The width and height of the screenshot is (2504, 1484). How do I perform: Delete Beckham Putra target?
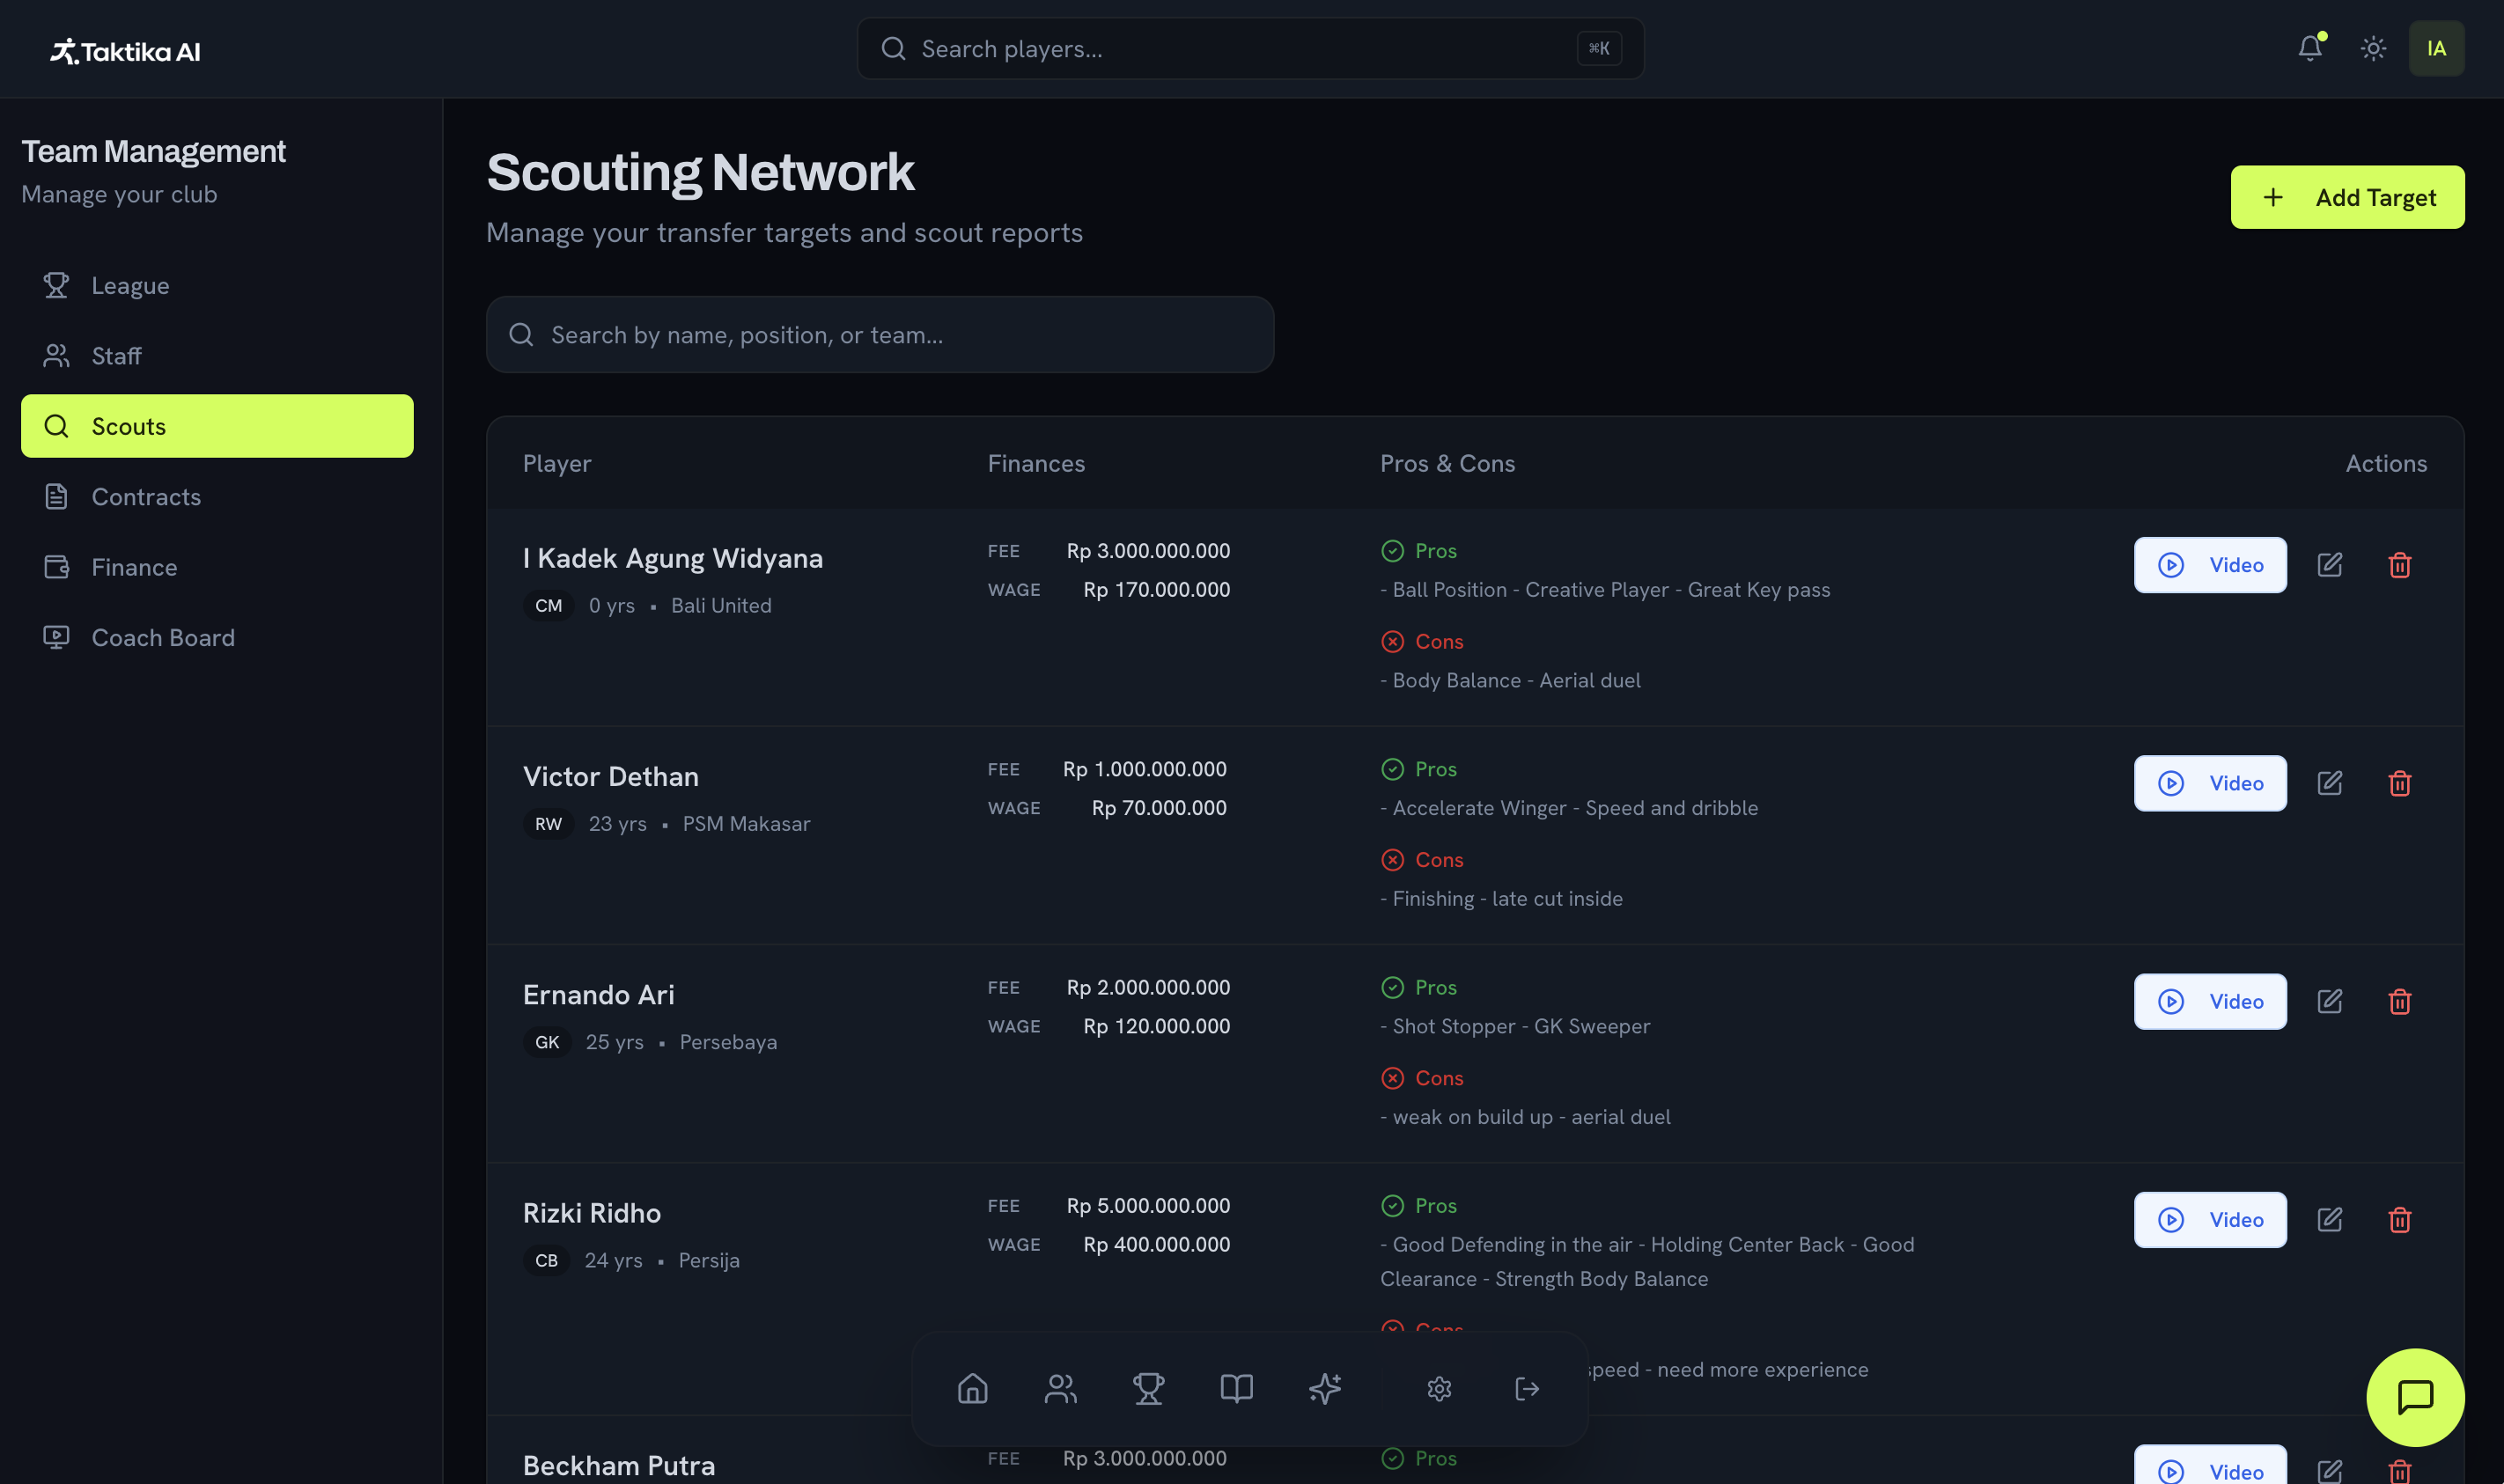coord(2399,1471)
